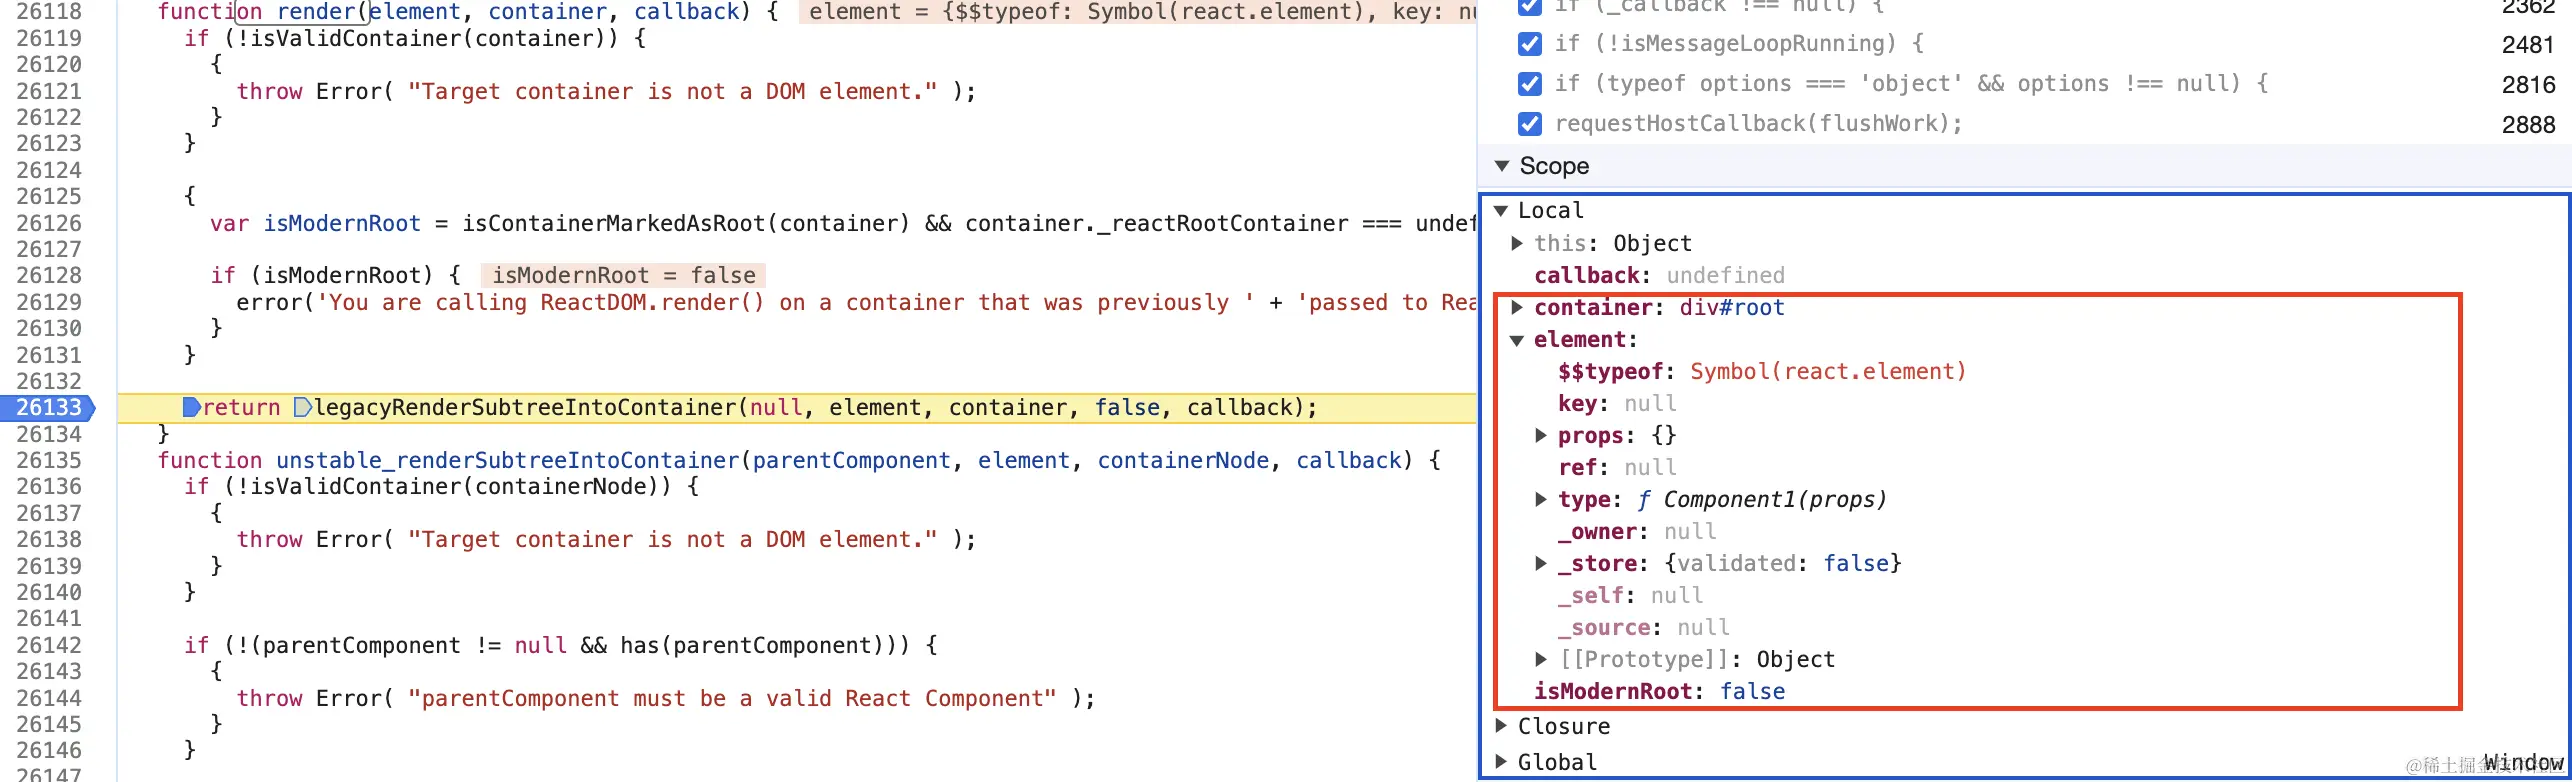2572x782 pixels.
Task: Set a breakpoint on line number 26126
Action: 49,223
